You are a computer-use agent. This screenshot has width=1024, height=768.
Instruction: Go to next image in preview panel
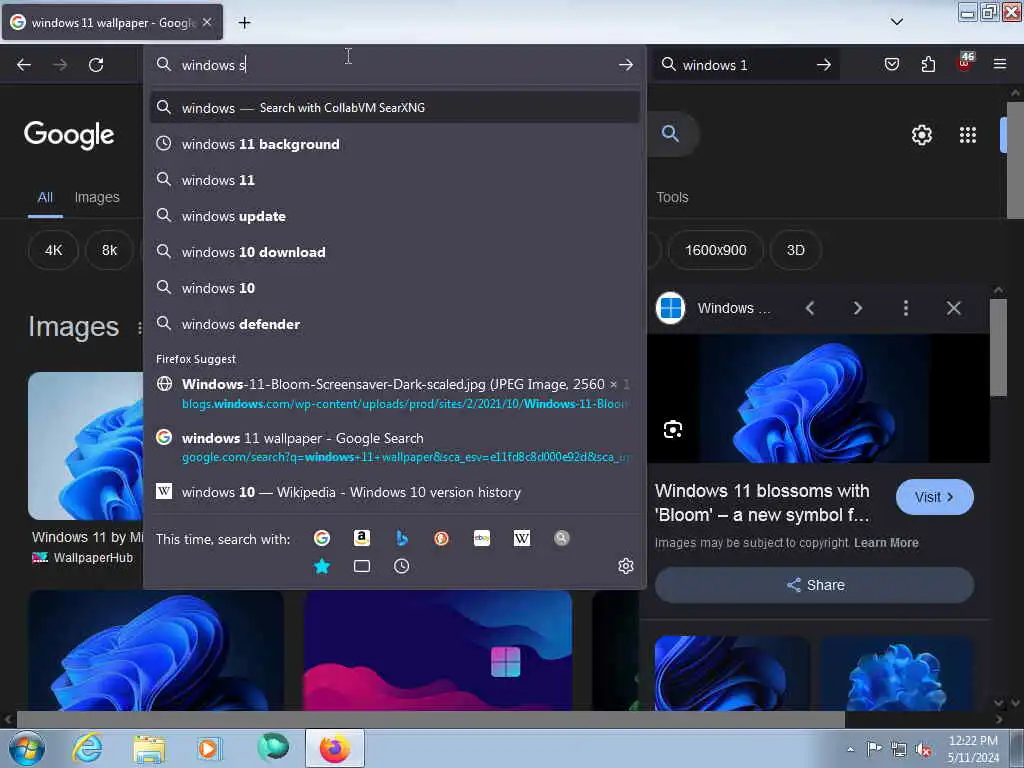[x=857, y=308]
